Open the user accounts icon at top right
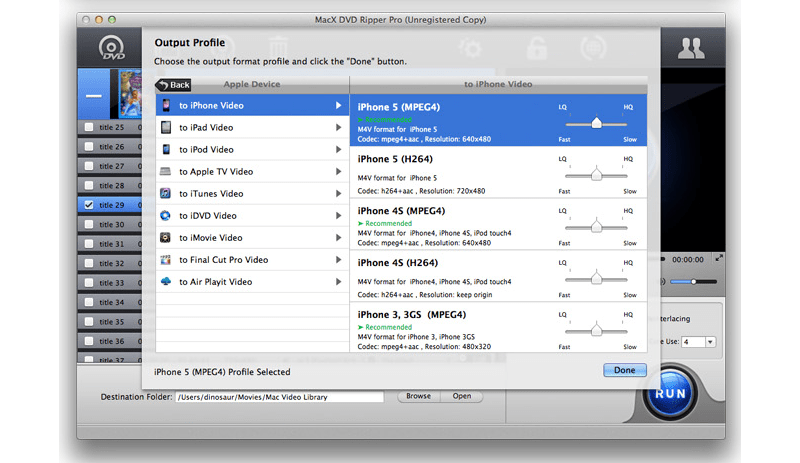 coord(691,48)
